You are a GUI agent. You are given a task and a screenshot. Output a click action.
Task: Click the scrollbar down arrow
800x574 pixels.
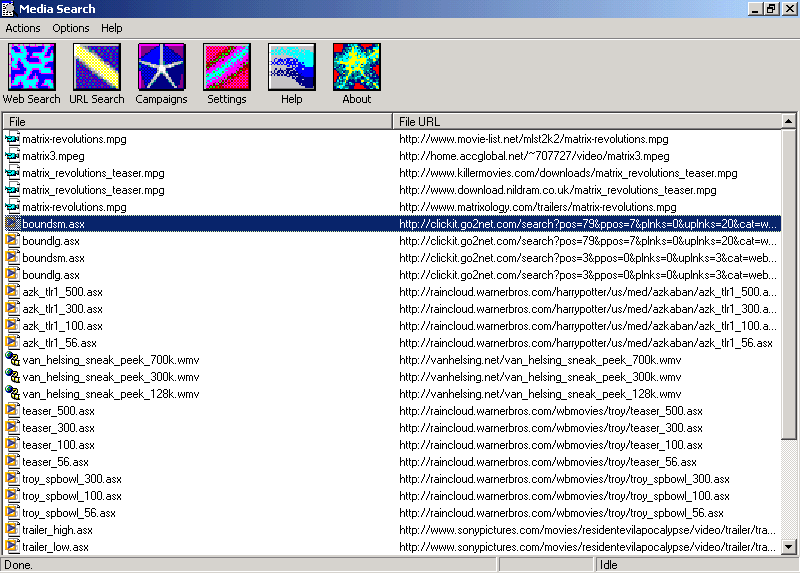788,547
